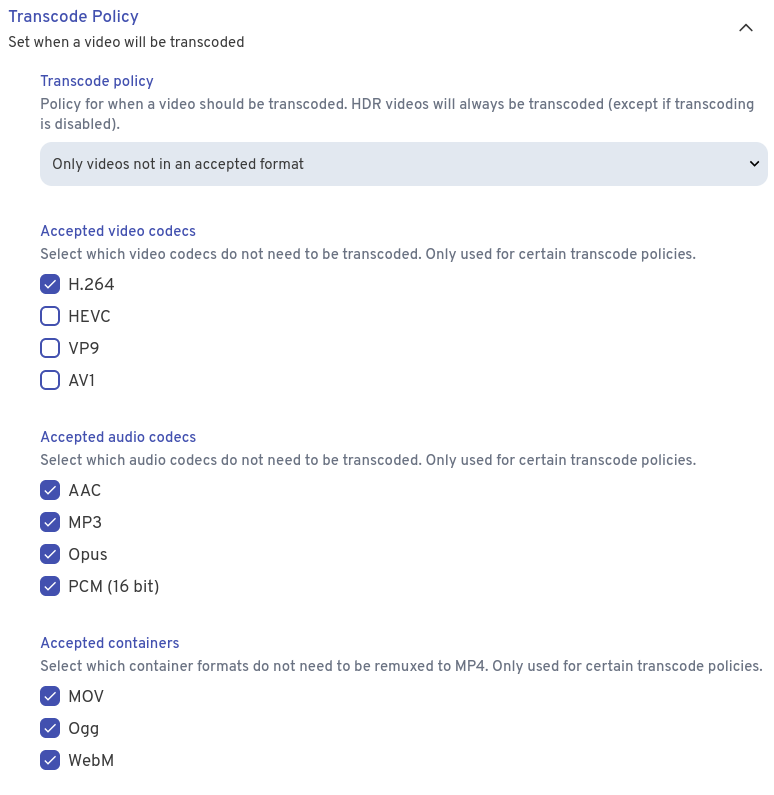Untick the MP3 audio codec

tap(50, 523)
